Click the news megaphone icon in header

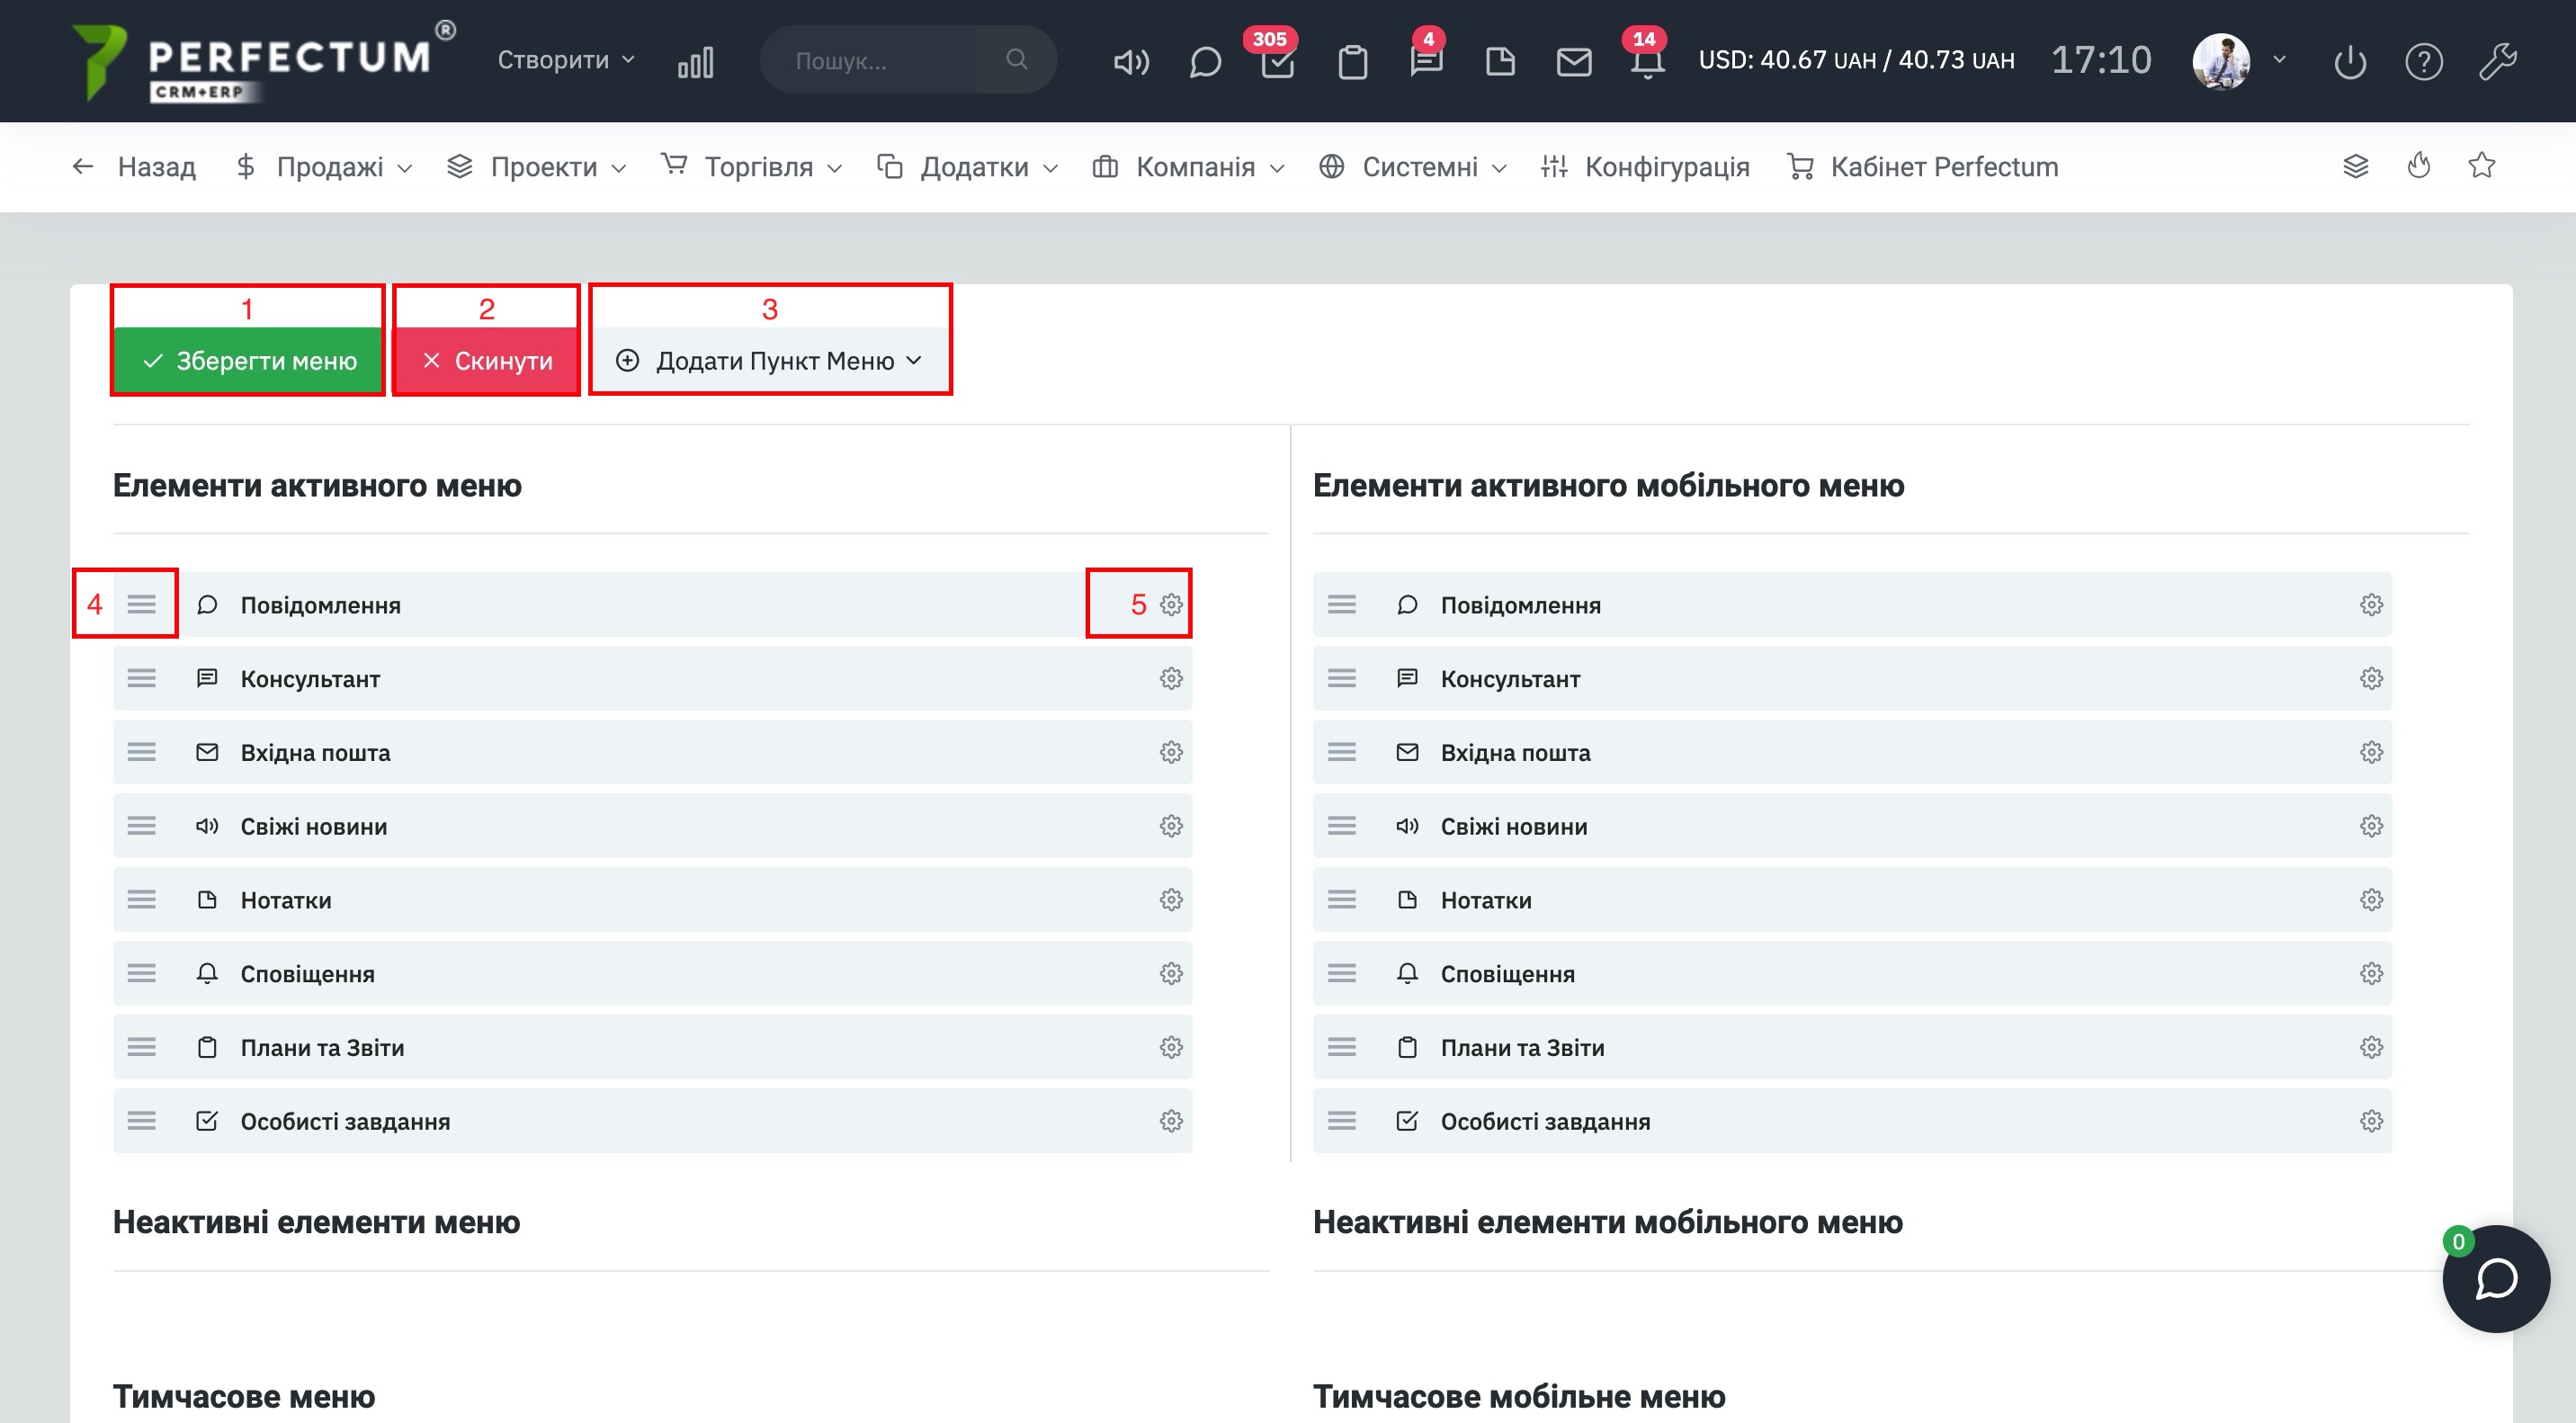[1131, 62]
